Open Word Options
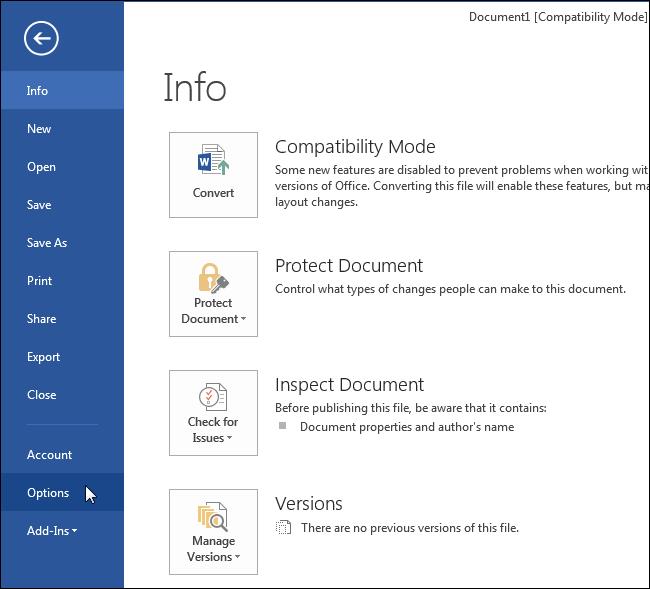Image resolution: width=650 pixels, height=589 pixels. pos(62,492)
